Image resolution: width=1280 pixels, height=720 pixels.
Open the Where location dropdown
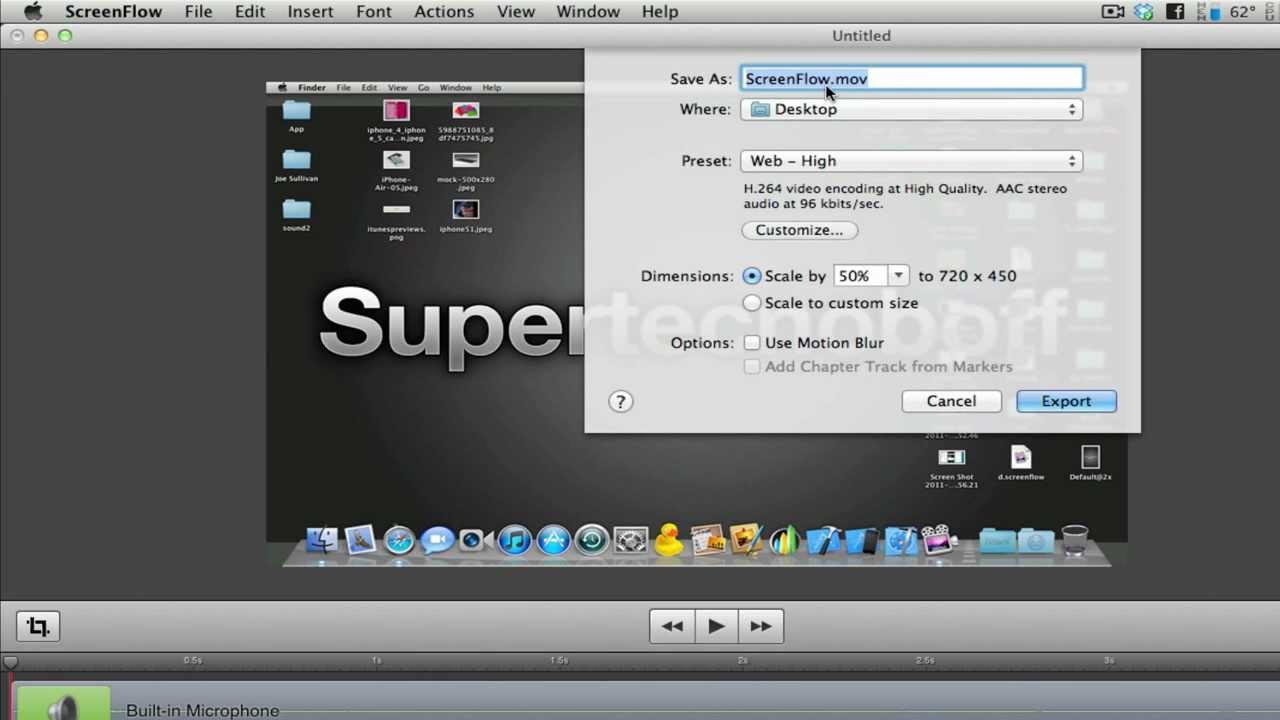click(x=911, y=109)
